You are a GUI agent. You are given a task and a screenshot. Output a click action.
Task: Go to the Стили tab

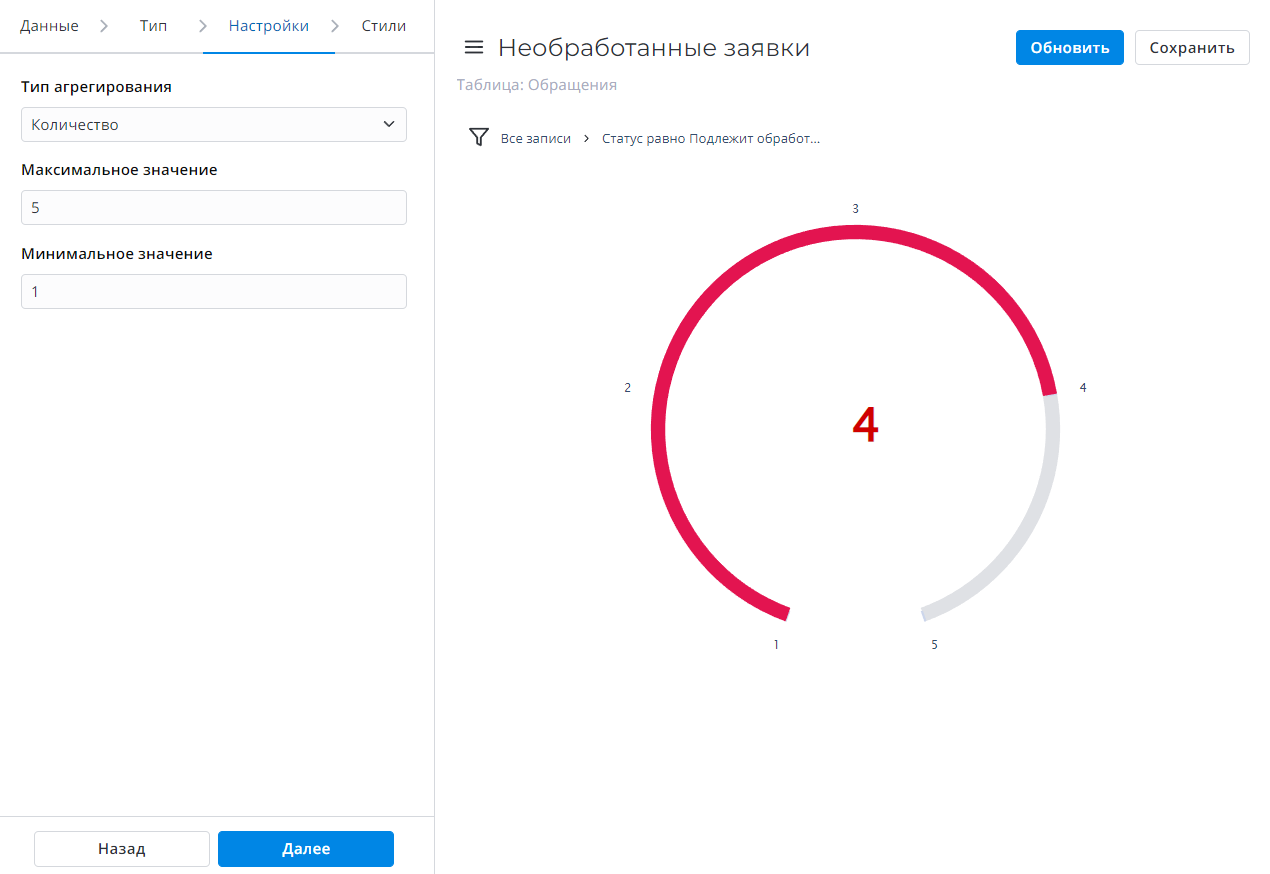(383, 26)
